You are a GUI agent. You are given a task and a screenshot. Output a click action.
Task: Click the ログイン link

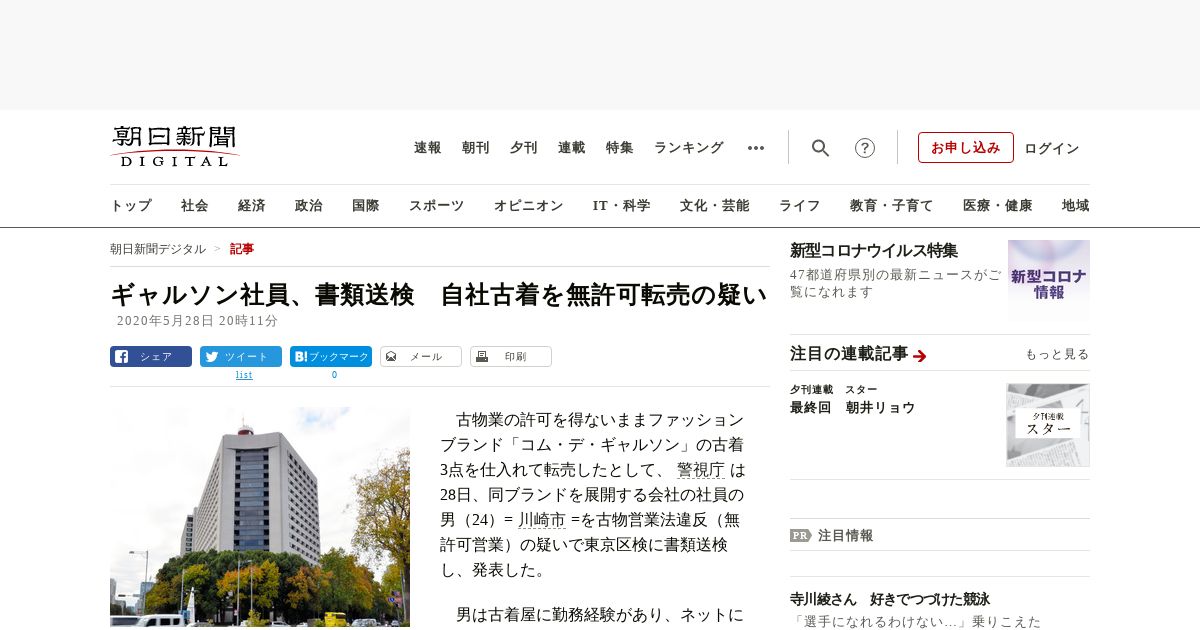pos(1052,148)
